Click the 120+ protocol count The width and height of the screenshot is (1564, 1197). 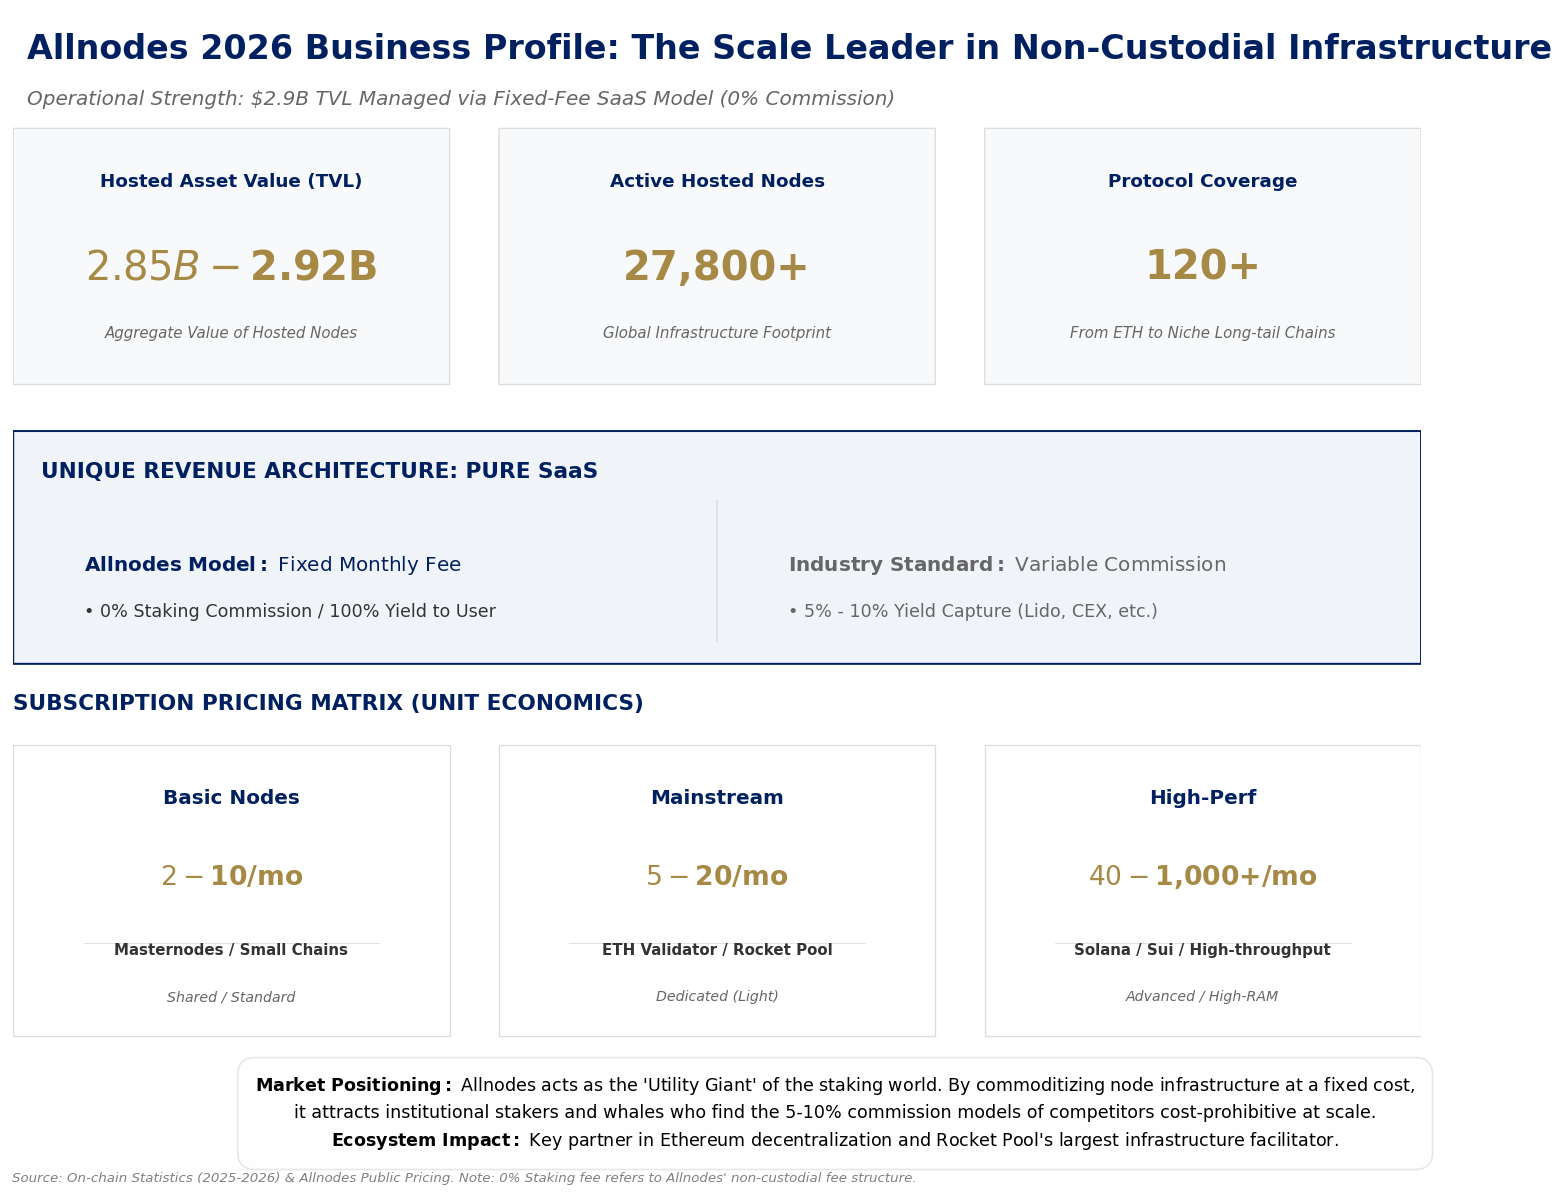pos(1202,266)
